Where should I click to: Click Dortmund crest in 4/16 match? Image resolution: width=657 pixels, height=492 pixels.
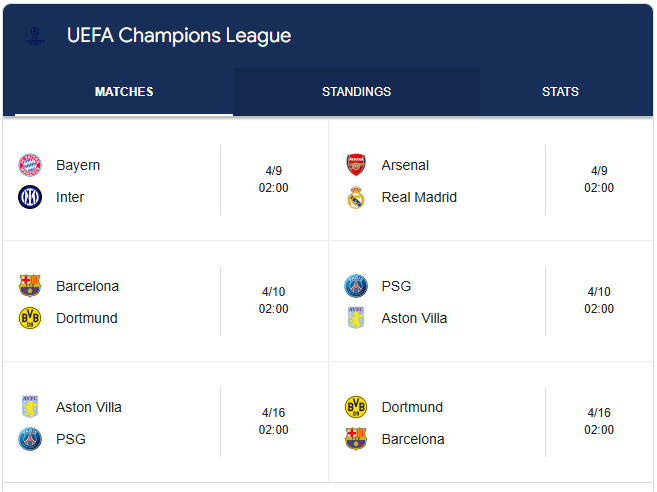coord(356,407)
